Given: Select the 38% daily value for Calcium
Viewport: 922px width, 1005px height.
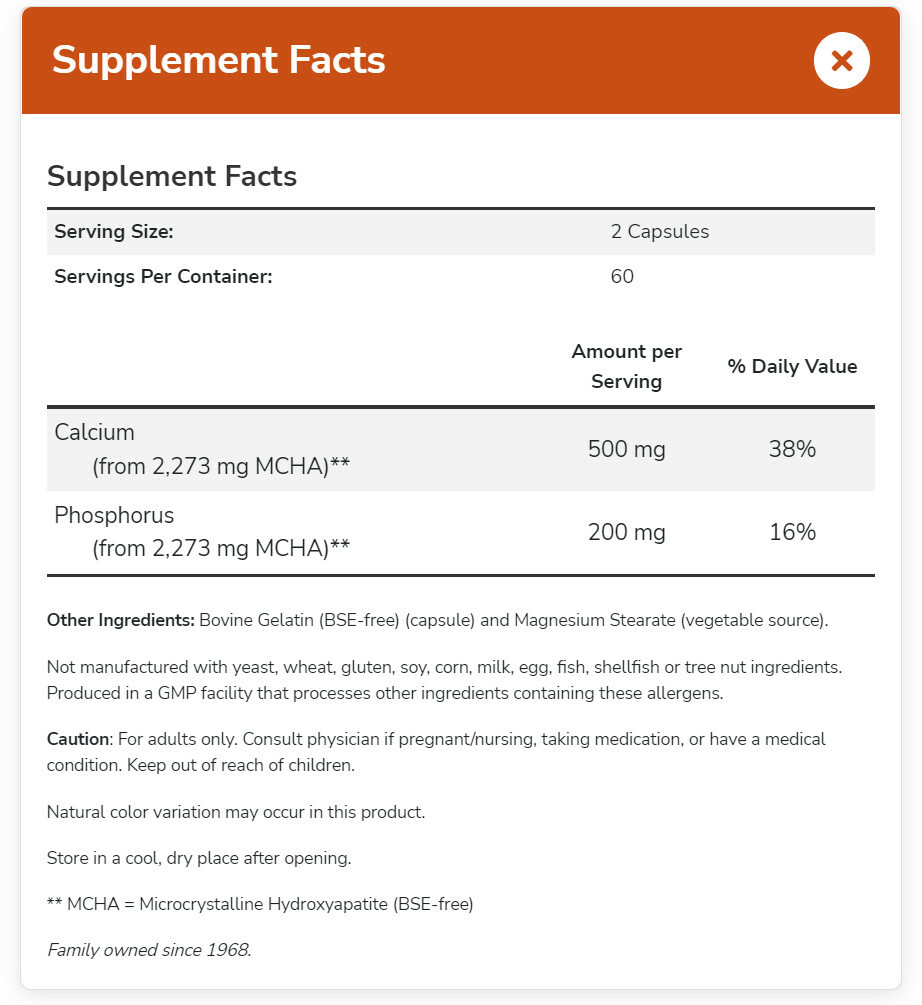Looking at the screenshot, I should tap(792, 449).
